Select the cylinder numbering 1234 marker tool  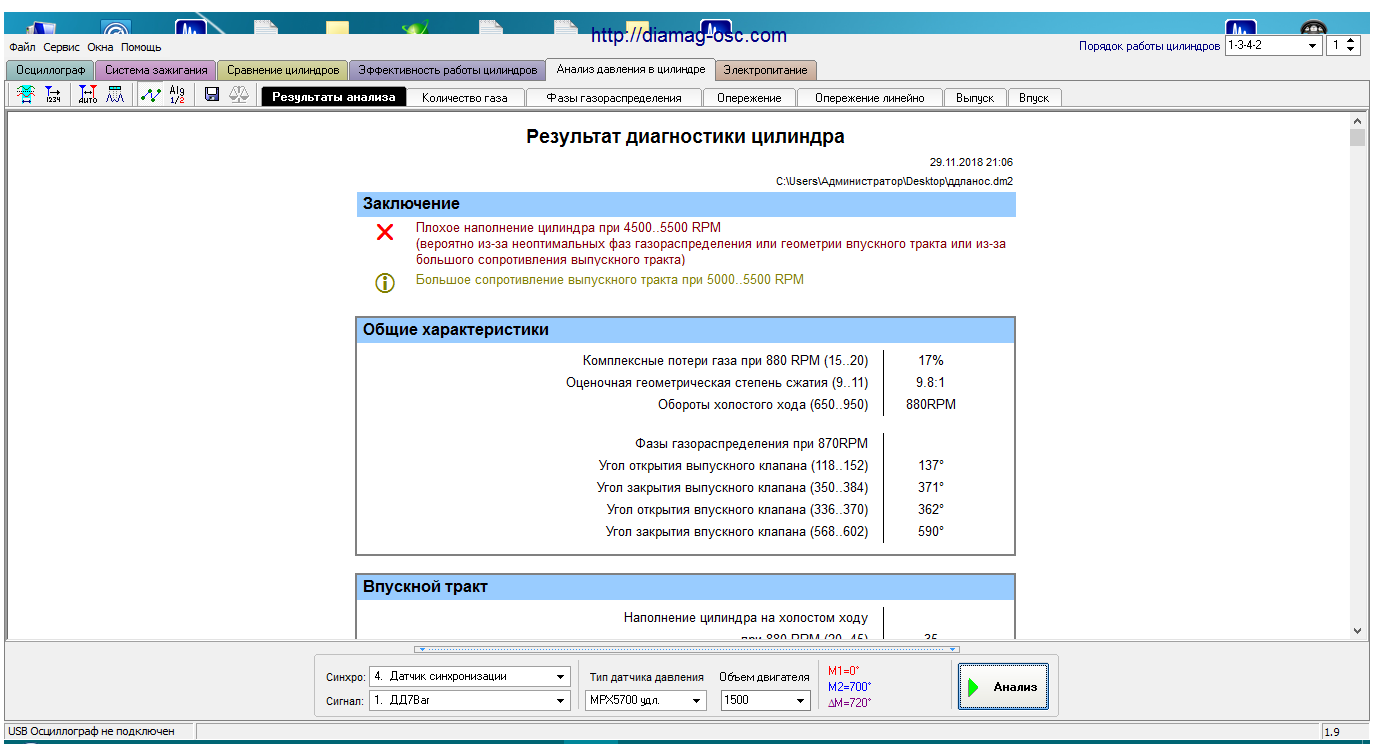53,95
